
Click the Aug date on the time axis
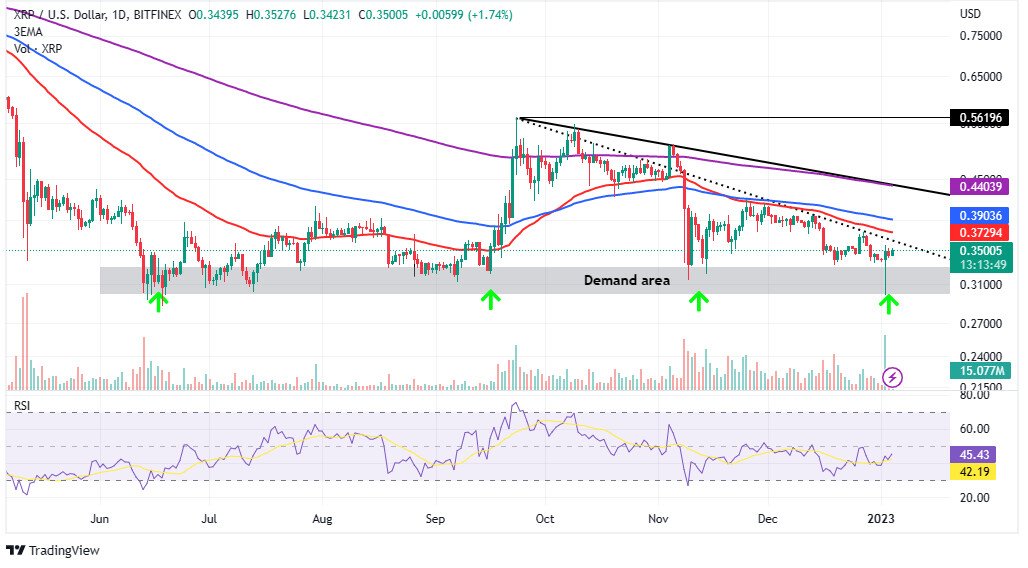322,519
